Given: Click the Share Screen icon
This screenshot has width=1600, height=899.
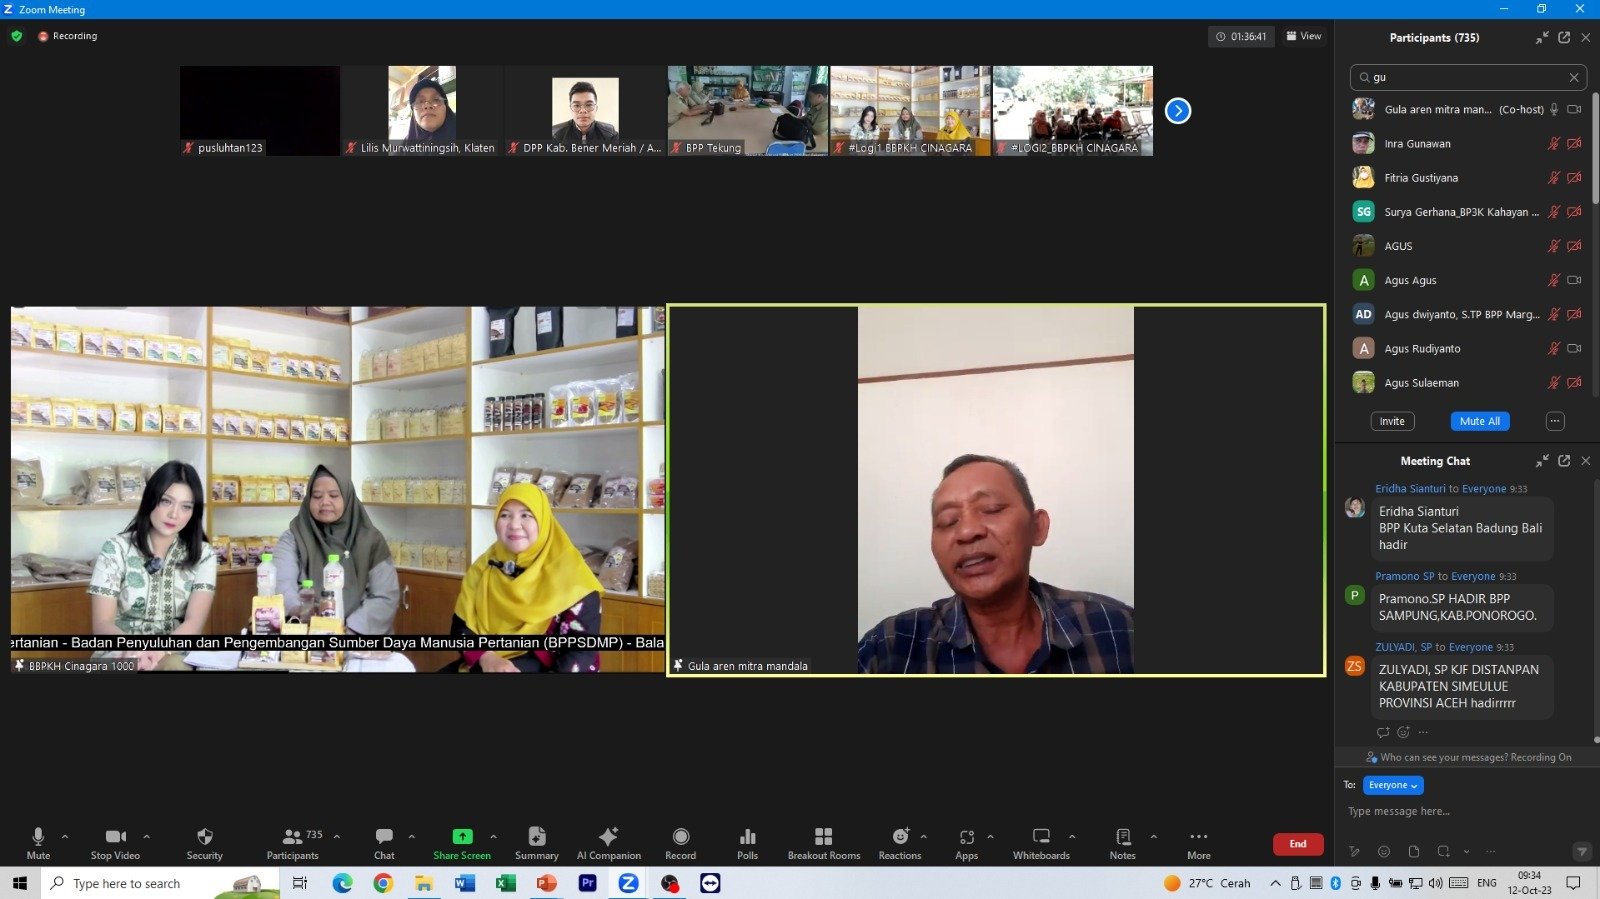Looking at the screenshot, I should coord(462,837).
